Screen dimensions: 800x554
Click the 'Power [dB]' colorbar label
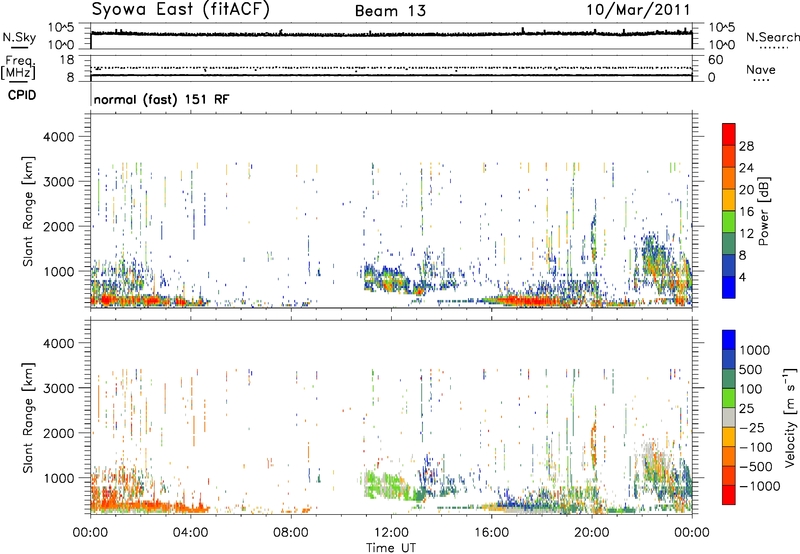(x=763, y=211)
